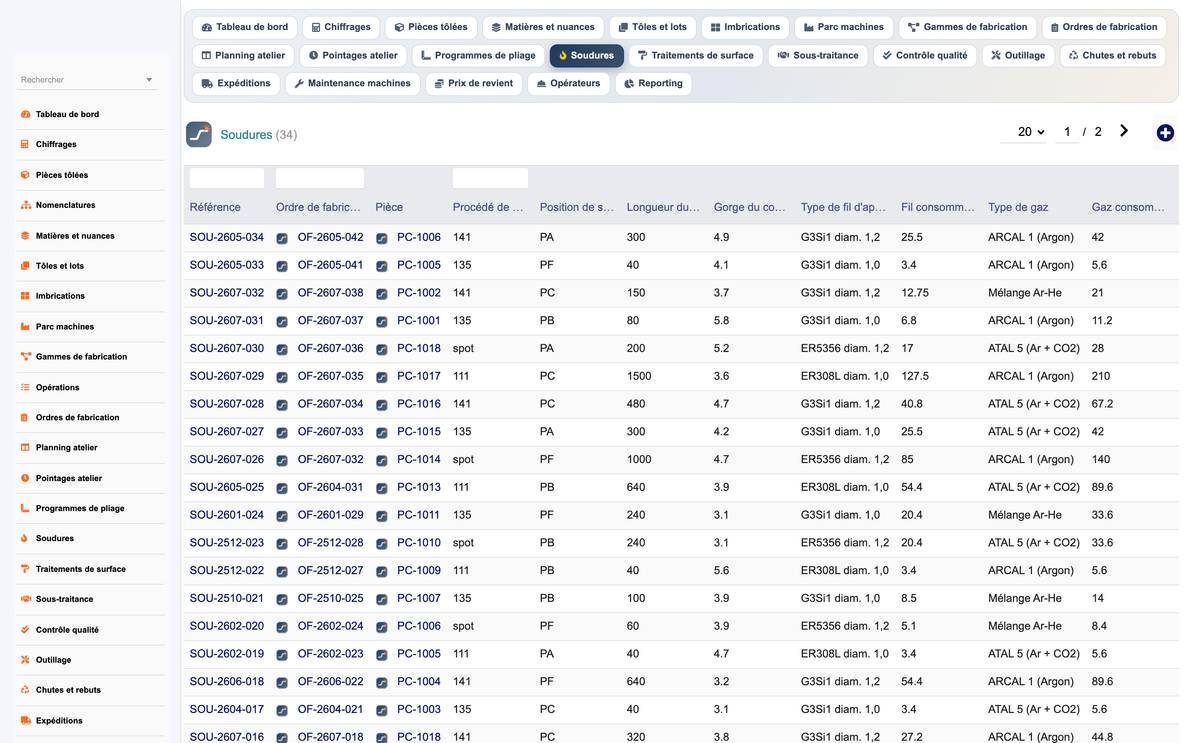Open link icon next to OF-2605-042
1200x743 pixels.
[282, 239]
